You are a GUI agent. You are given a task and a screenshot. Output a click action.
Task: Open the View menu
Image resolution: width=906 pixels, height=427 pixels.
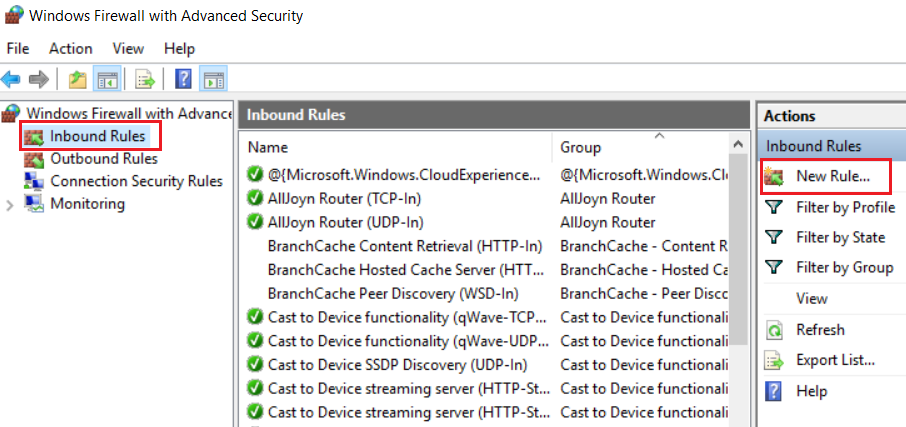point(128,49)
